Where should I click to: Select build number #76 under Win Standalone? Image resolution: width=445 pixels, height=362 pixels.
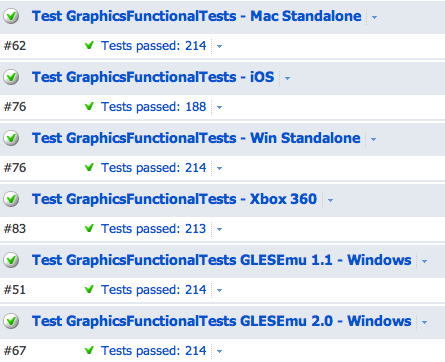pos(15,168)
